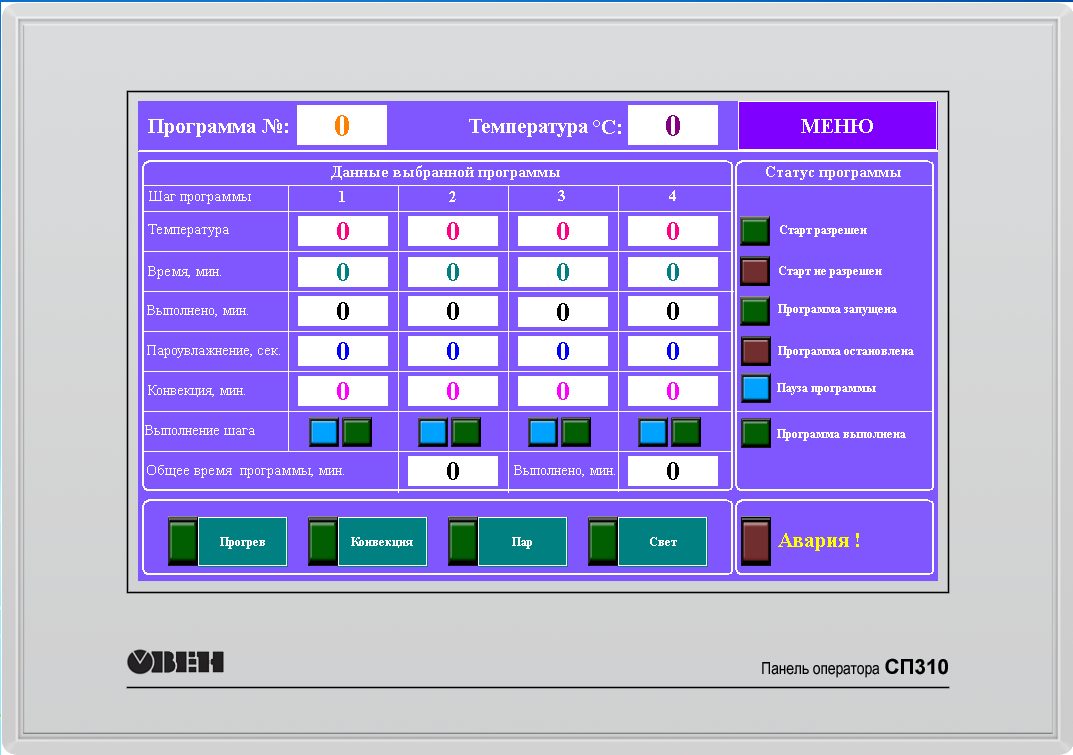Click the Программа остановлена indicator lamp
The image size is (1073, 755).
(755, 351)
